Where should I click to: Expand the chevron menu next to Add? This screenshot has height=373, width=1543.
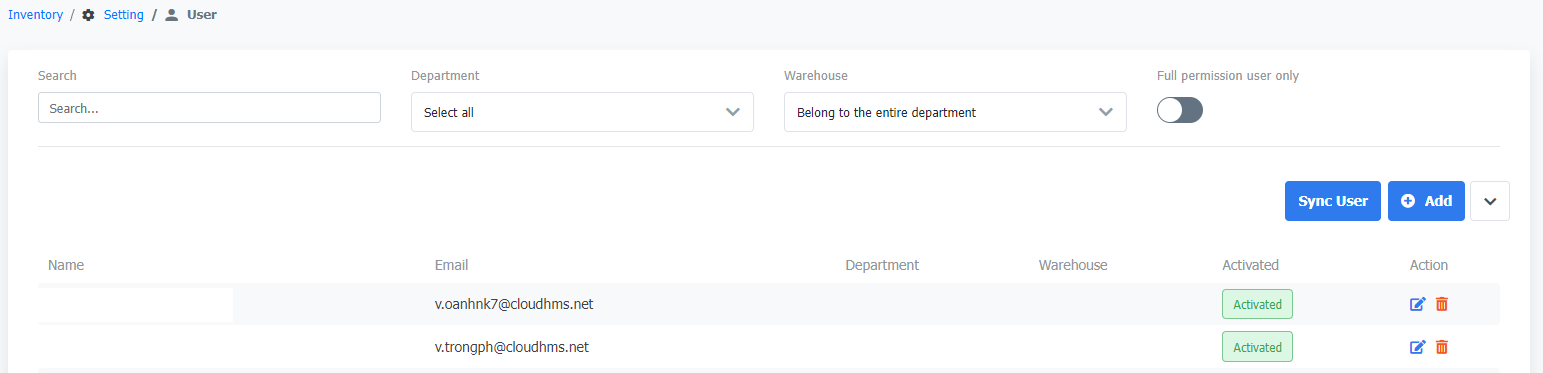coord(1490,201)
